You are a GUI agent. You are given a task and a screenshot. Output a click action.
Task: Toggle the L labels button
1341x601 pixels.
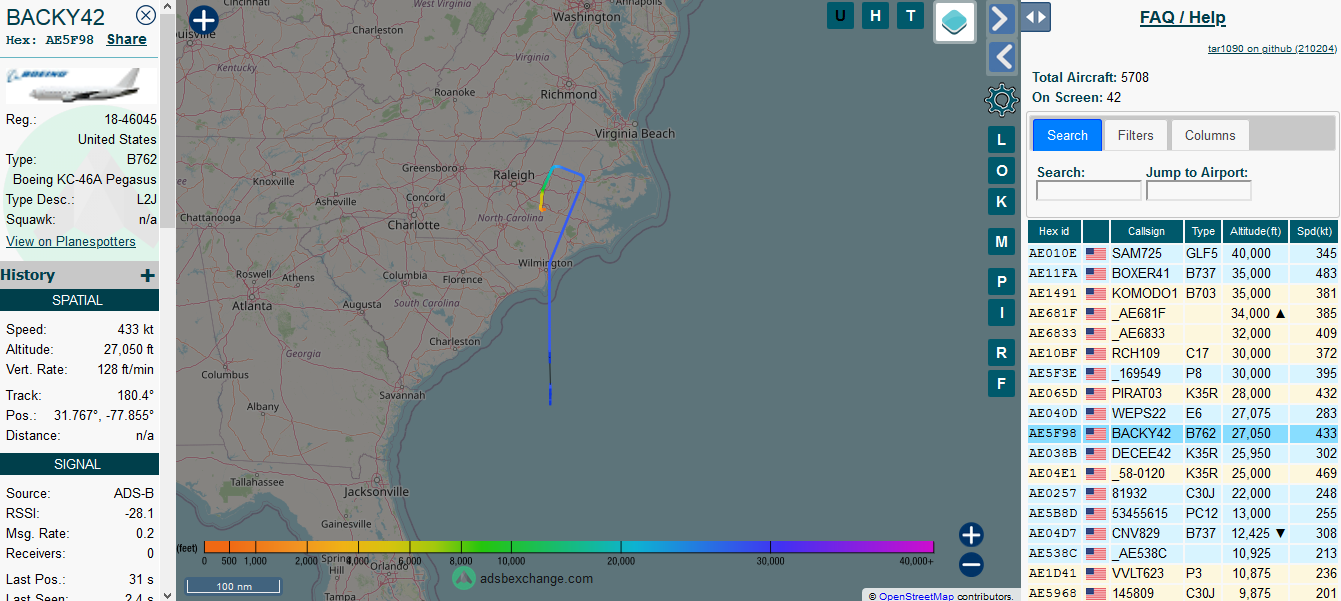tap(1001, 140)
